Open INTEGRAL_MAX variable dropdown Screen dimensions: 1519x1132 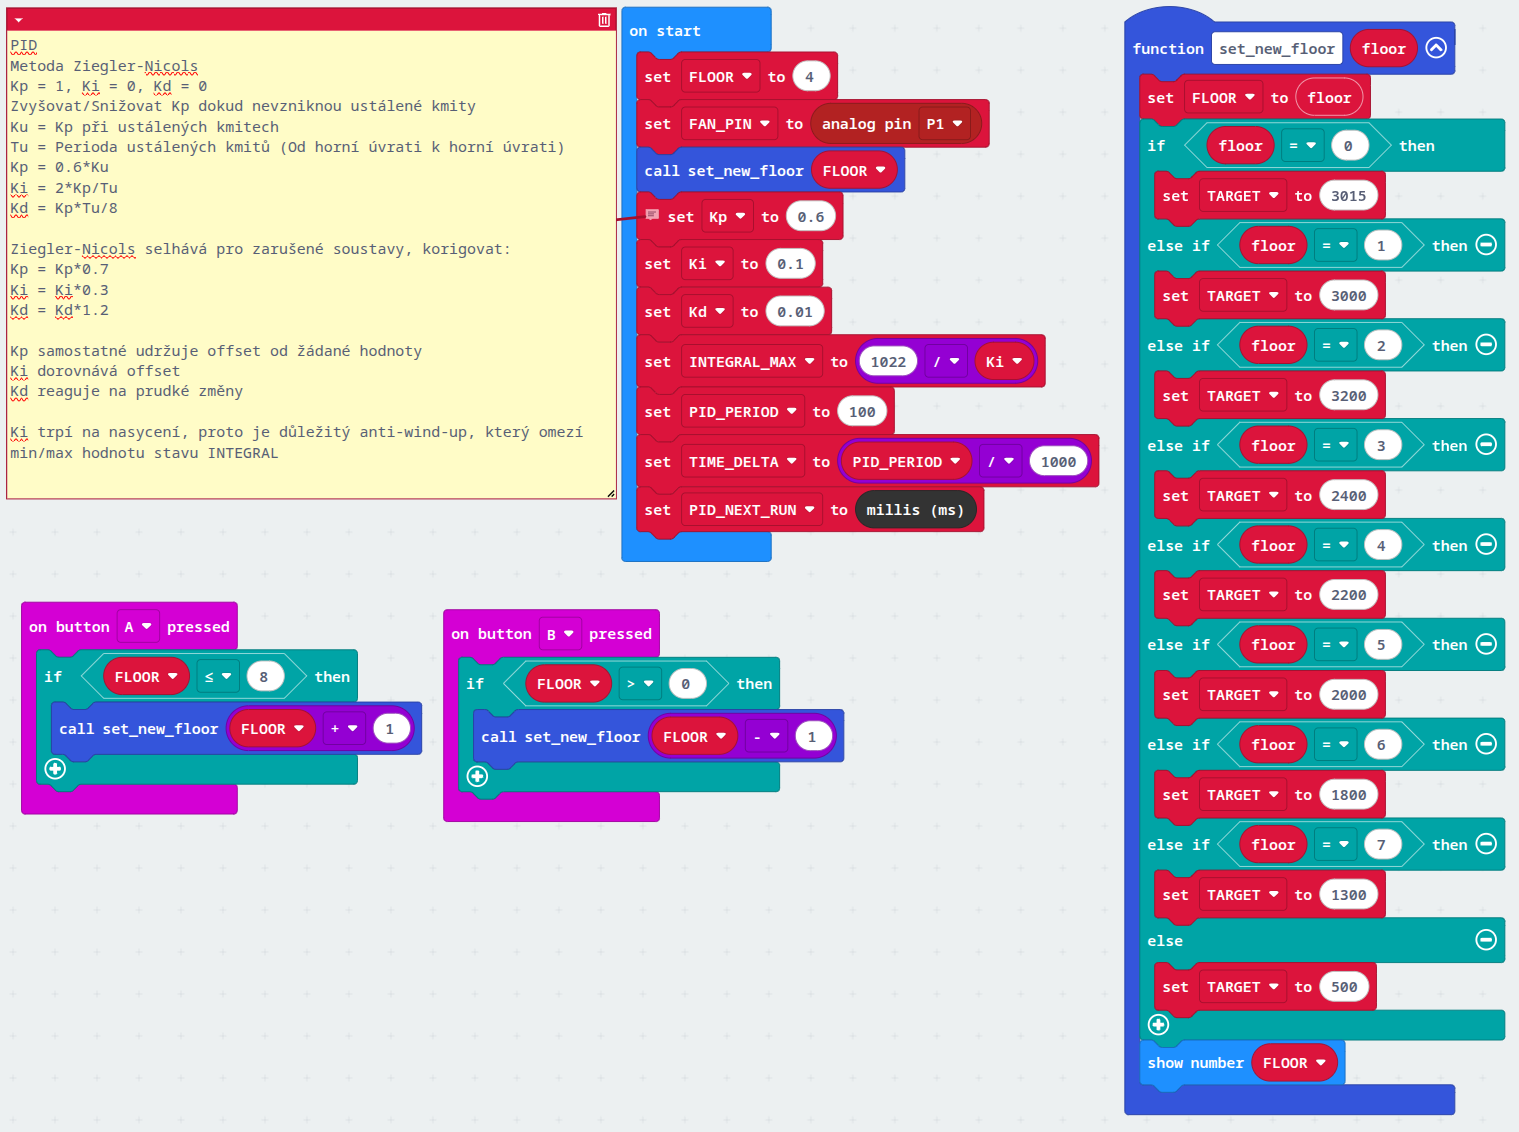click(751, 362)
